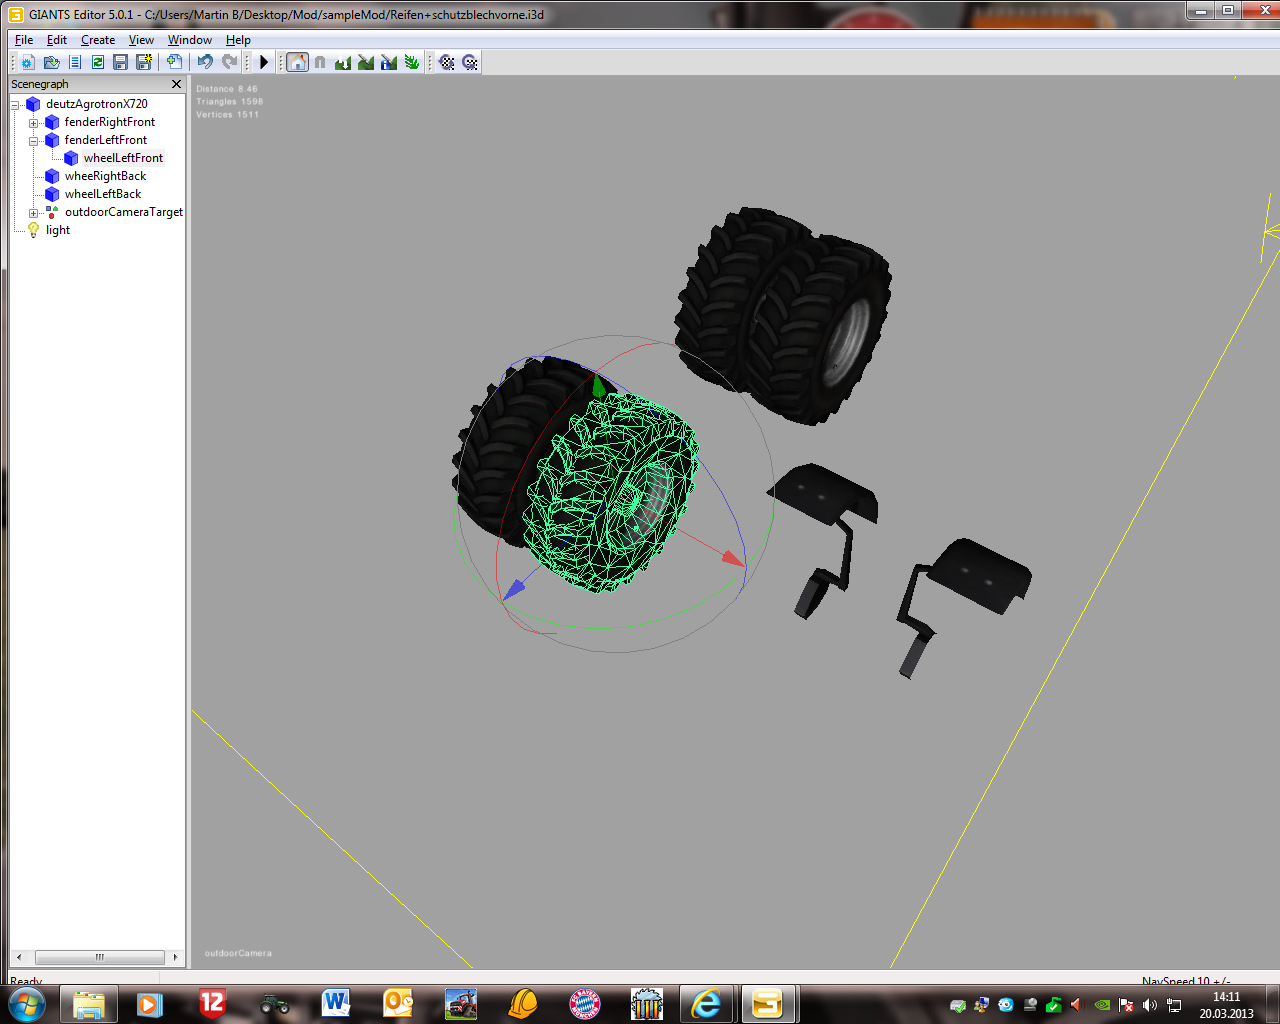Screen dimensions: 1280x1024
Task: Click the green translate gizmo arrow
Action: click(598, 385)
